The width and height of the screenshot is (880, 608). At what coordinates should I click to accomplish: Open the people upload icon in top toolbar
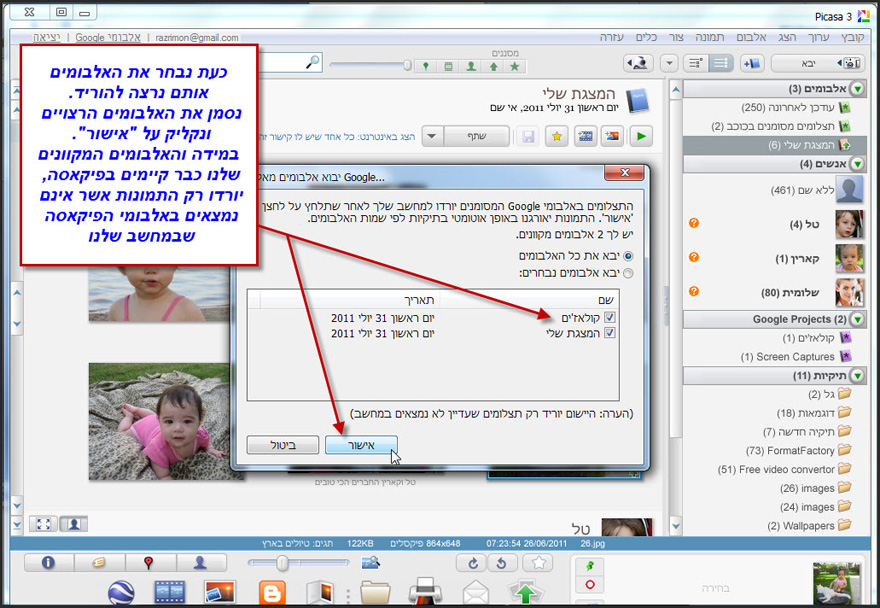click(638, 63)
